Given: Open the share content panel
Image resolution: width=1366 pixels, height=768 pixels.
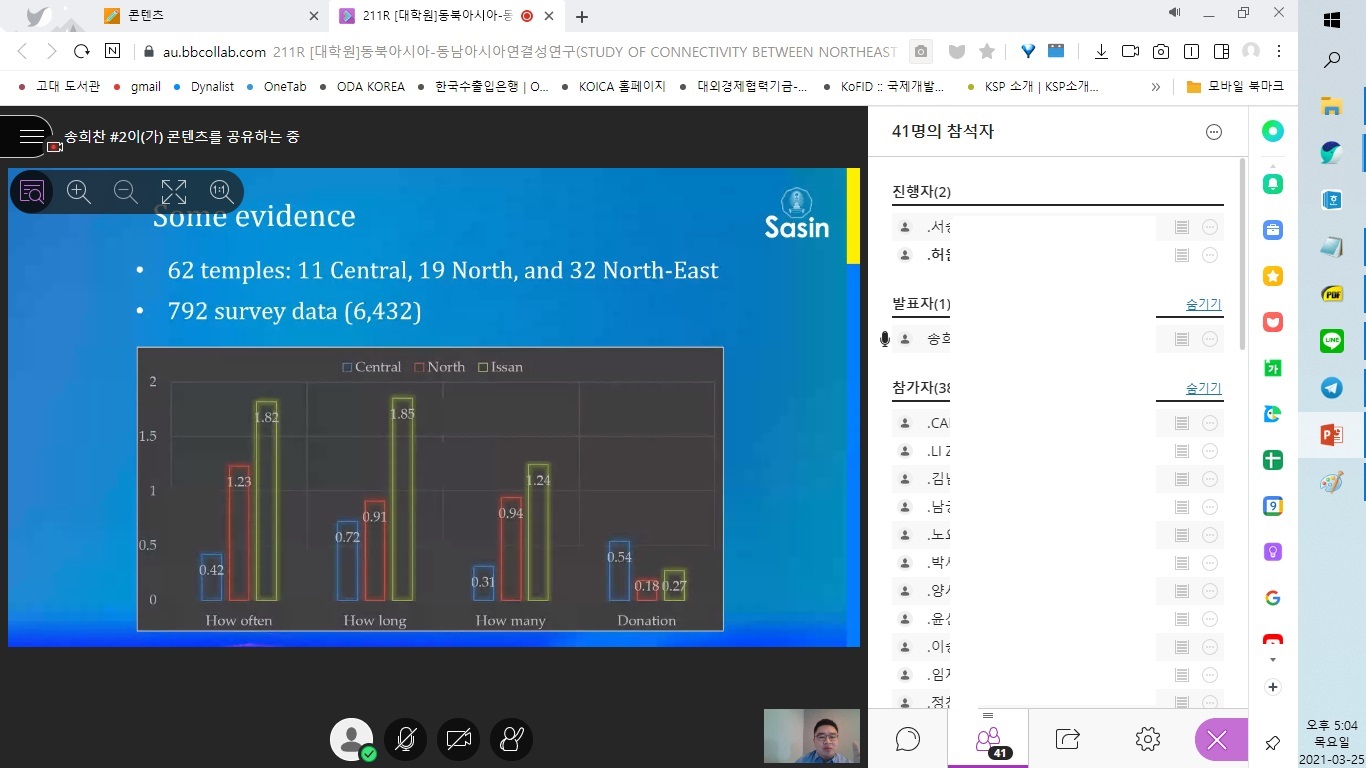Looking at the screenshot, I should pos(1067,739).
